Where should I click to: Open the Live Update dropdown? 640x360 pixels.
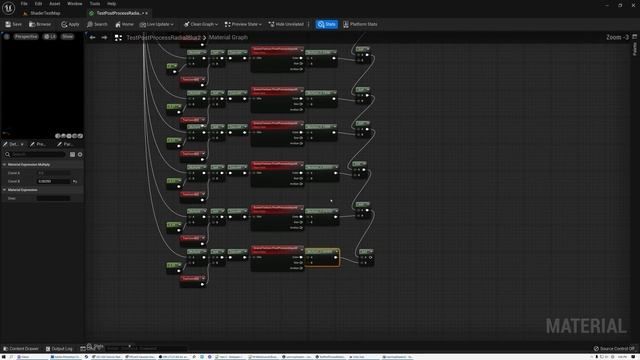[156, 24]
